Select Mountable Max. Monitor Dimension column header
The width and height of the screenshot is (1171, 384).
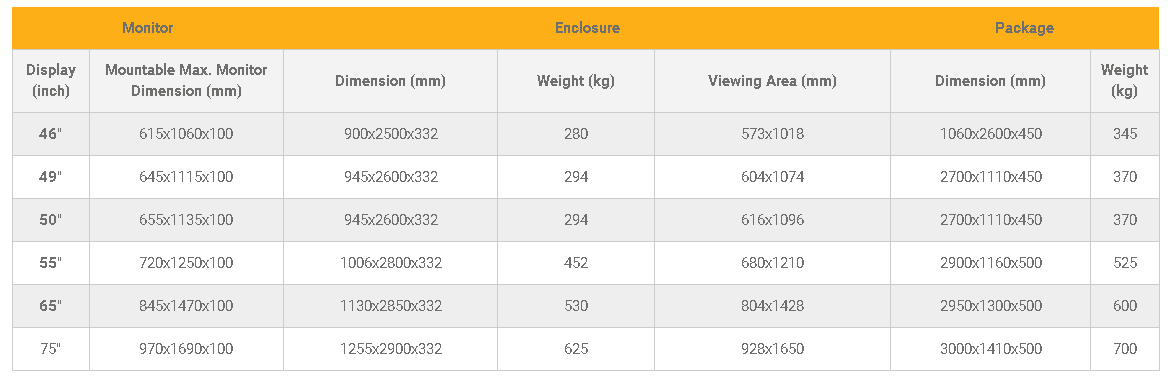pos(186,81)
